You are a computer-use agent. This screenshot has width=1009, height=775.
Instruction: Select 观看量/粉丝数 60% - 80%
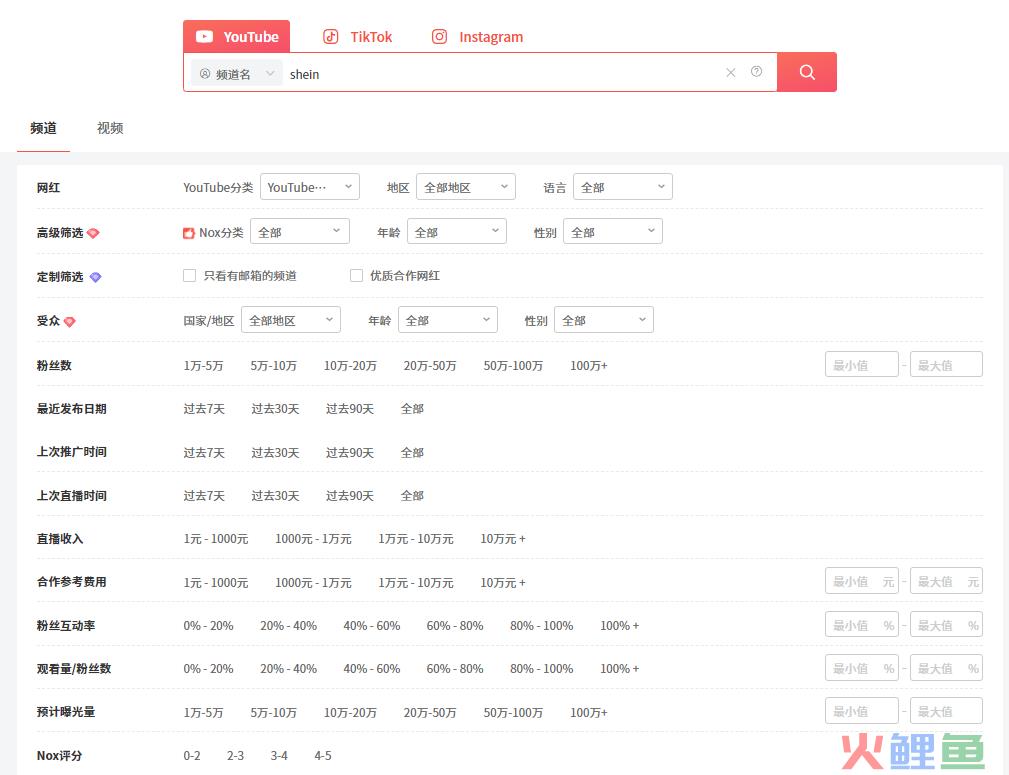tap(455, 669)
